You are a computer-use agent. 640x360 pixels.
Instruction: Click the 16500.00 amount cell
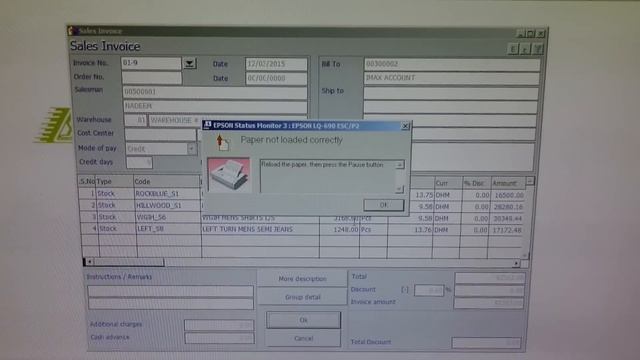point(507,195)
